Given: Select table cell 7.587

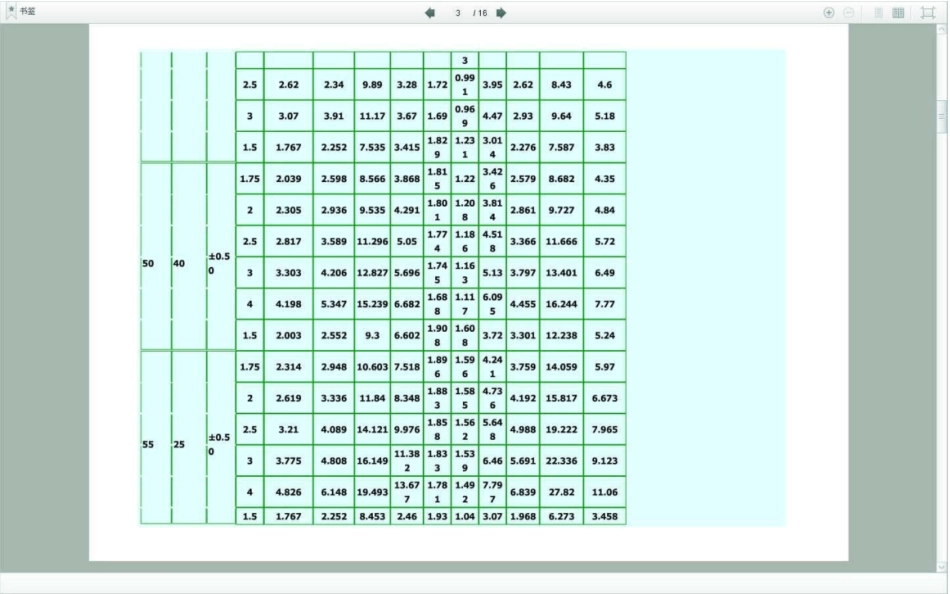Looking at the screenshot, I should (x=561, y=147).
